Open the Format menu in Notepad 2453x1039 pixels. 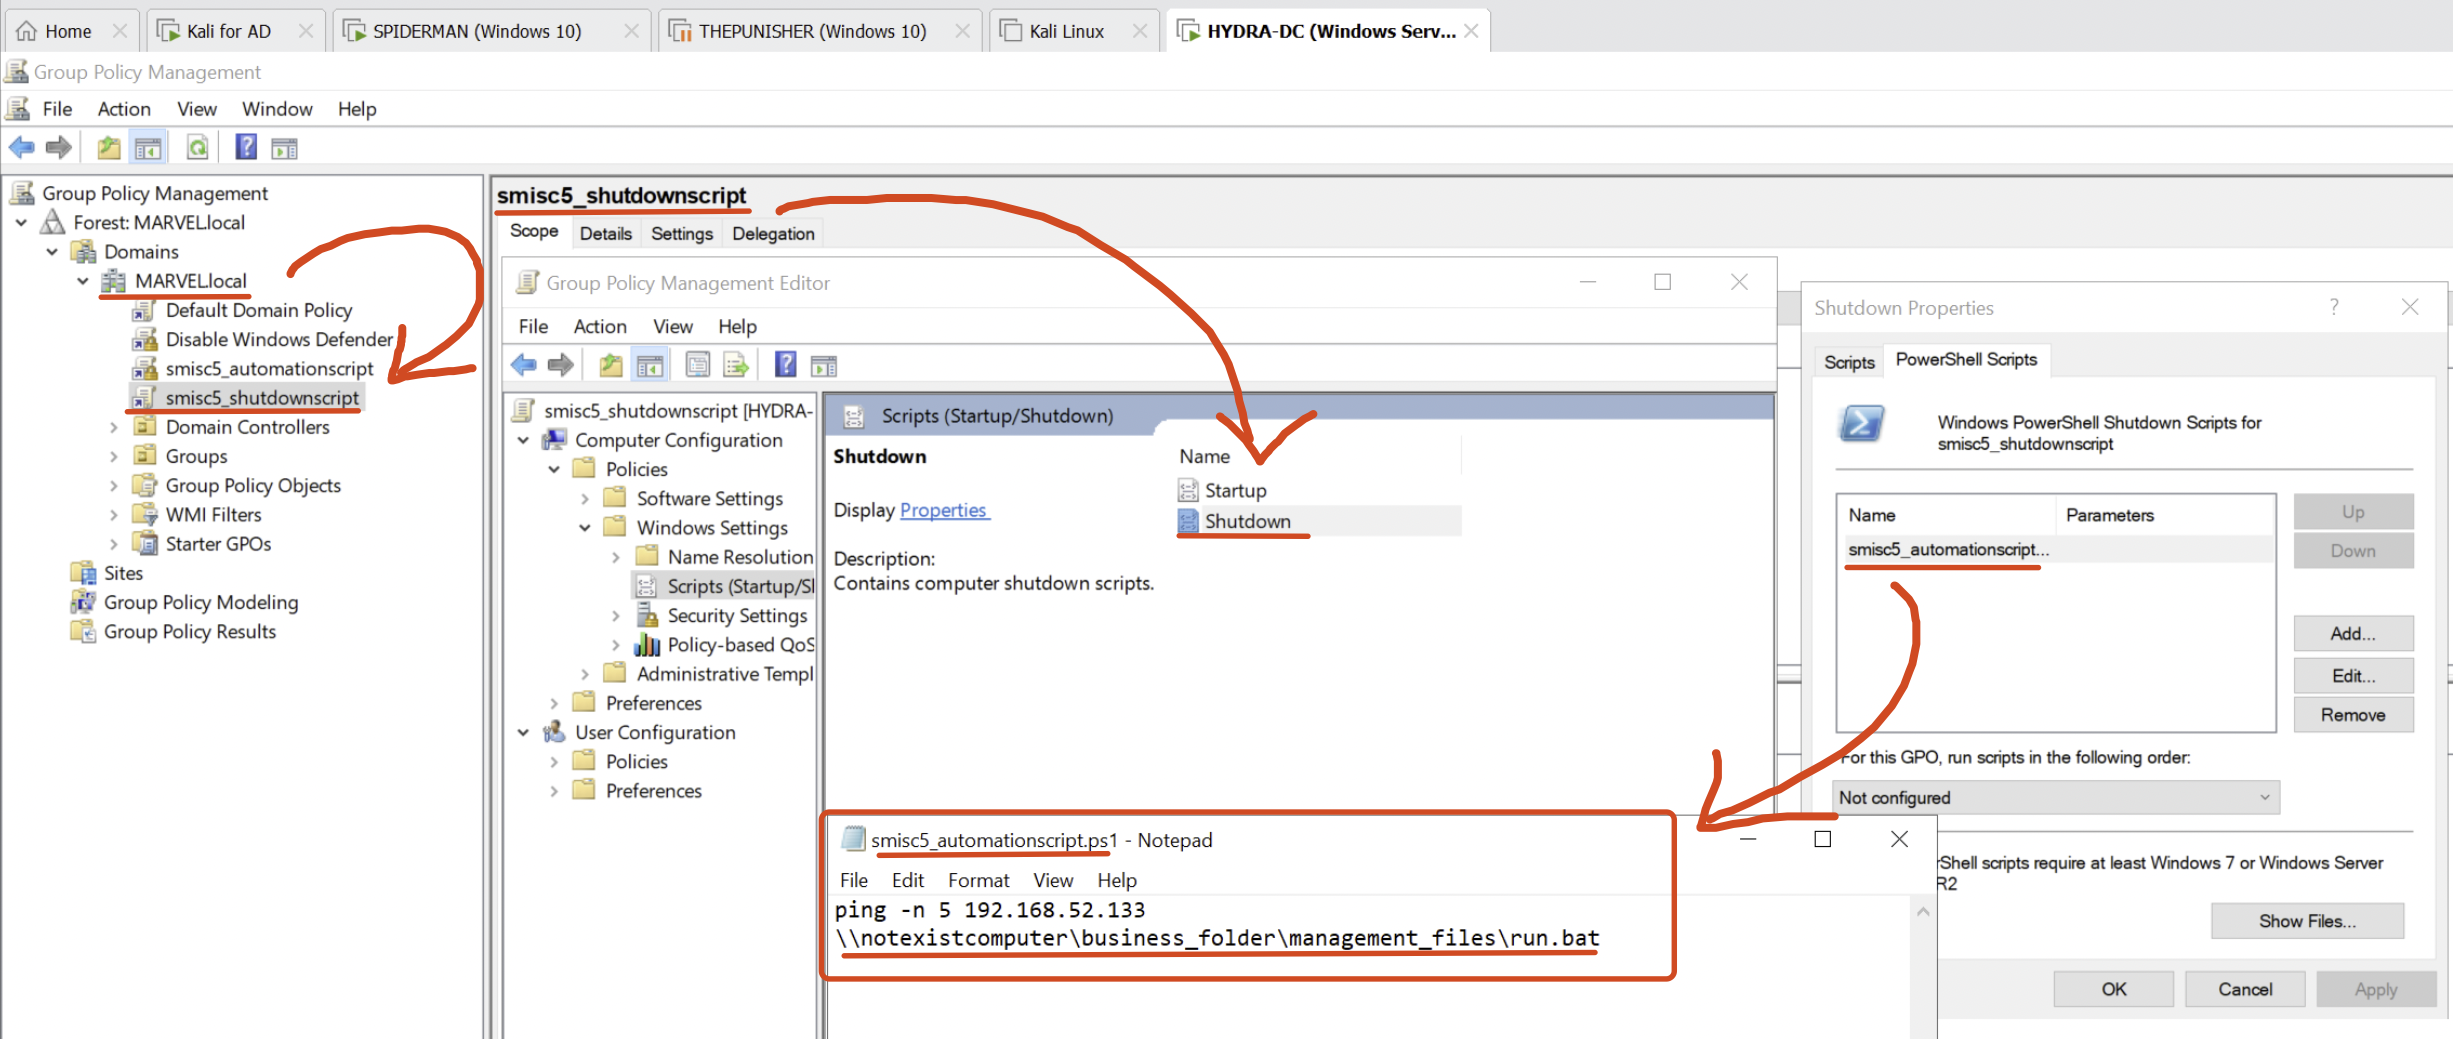click(978, 880)
